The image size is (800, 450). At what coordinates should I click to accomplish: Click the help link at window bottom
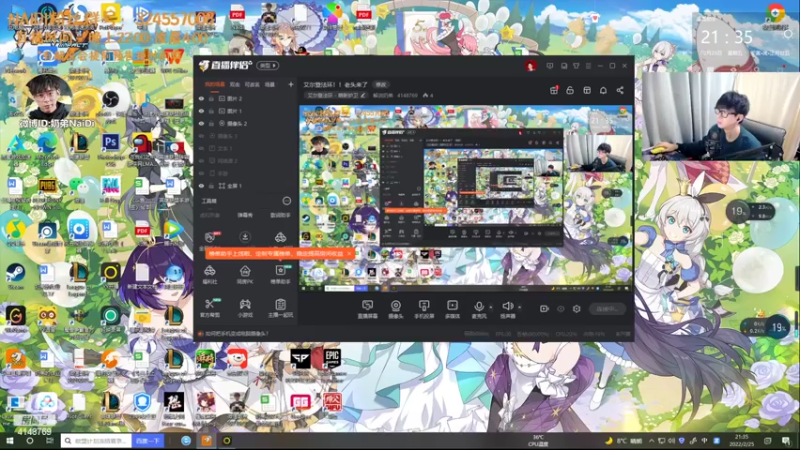(x=236, y=334)
